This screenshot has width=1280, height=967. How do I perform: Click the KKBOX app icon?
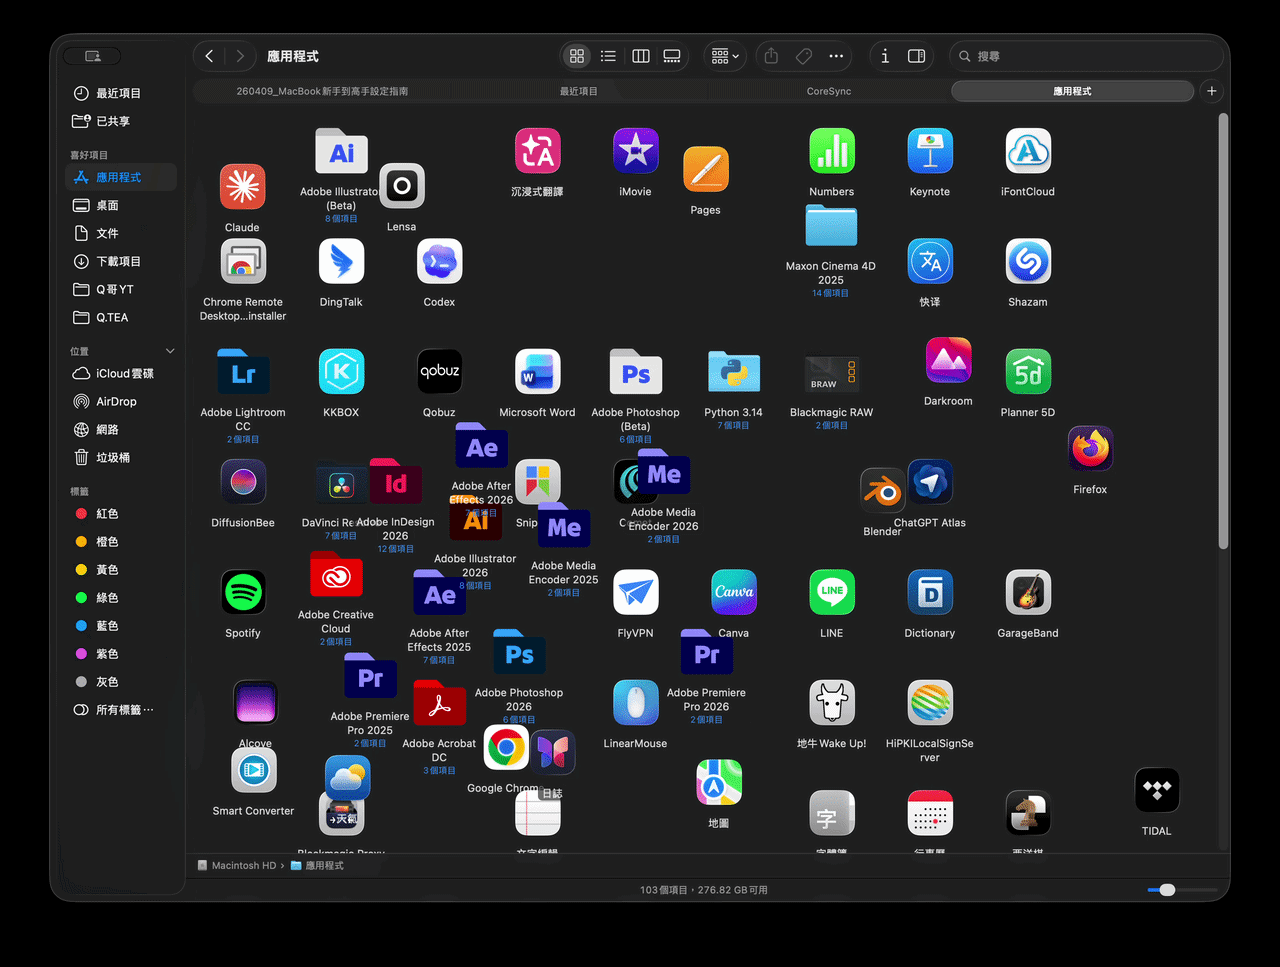[x=341, y=372]
